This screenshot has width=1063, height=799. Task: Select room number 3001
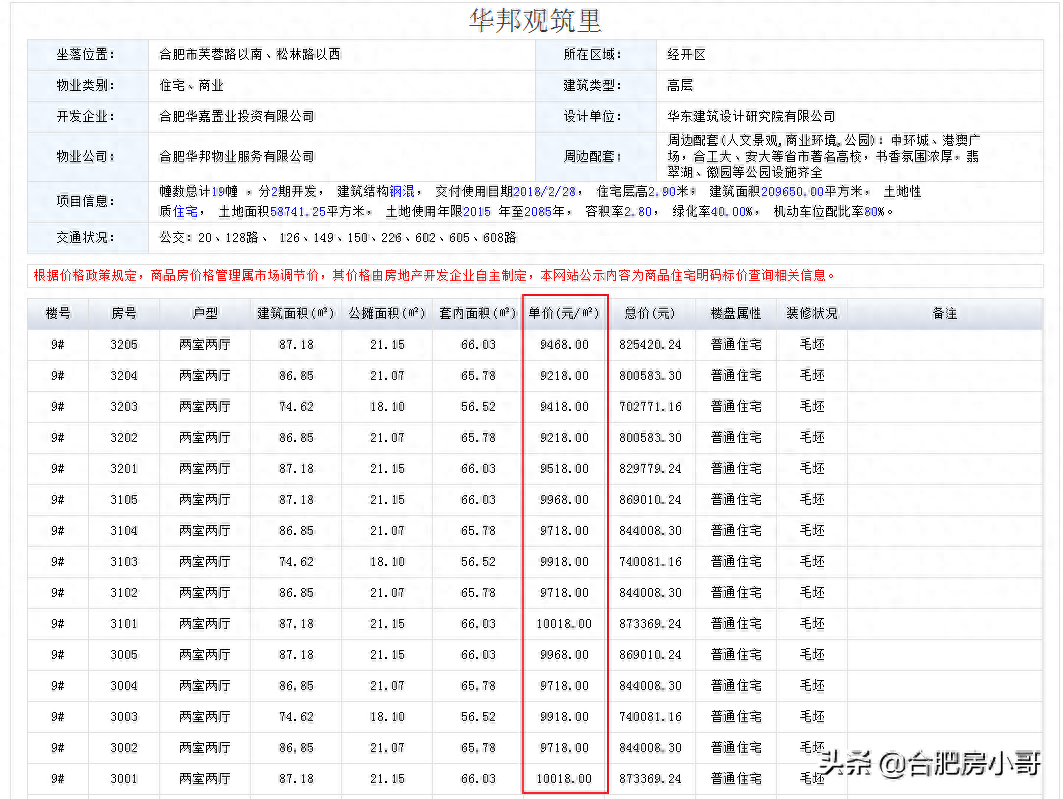(123, 779)
